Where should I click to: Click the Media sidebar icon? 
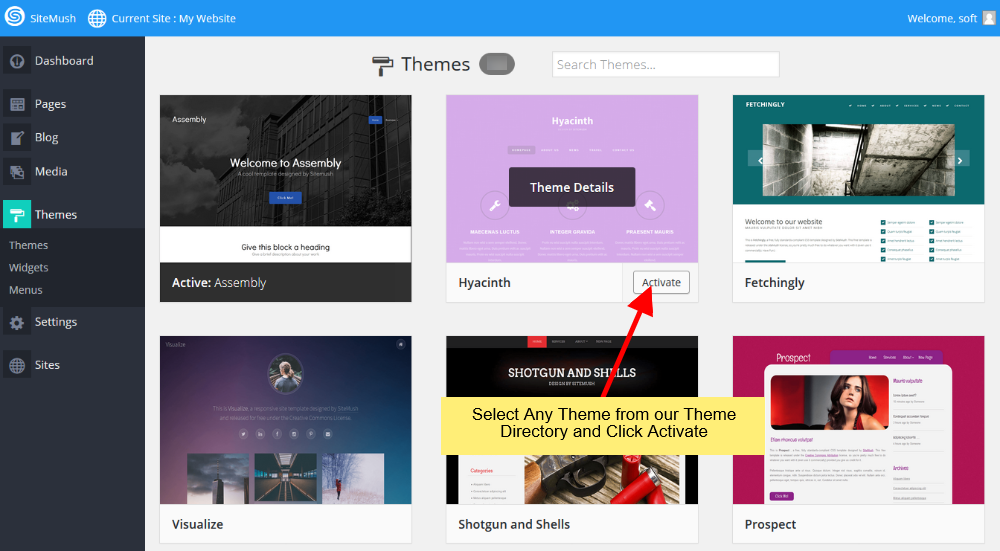(x=17, y=172)
